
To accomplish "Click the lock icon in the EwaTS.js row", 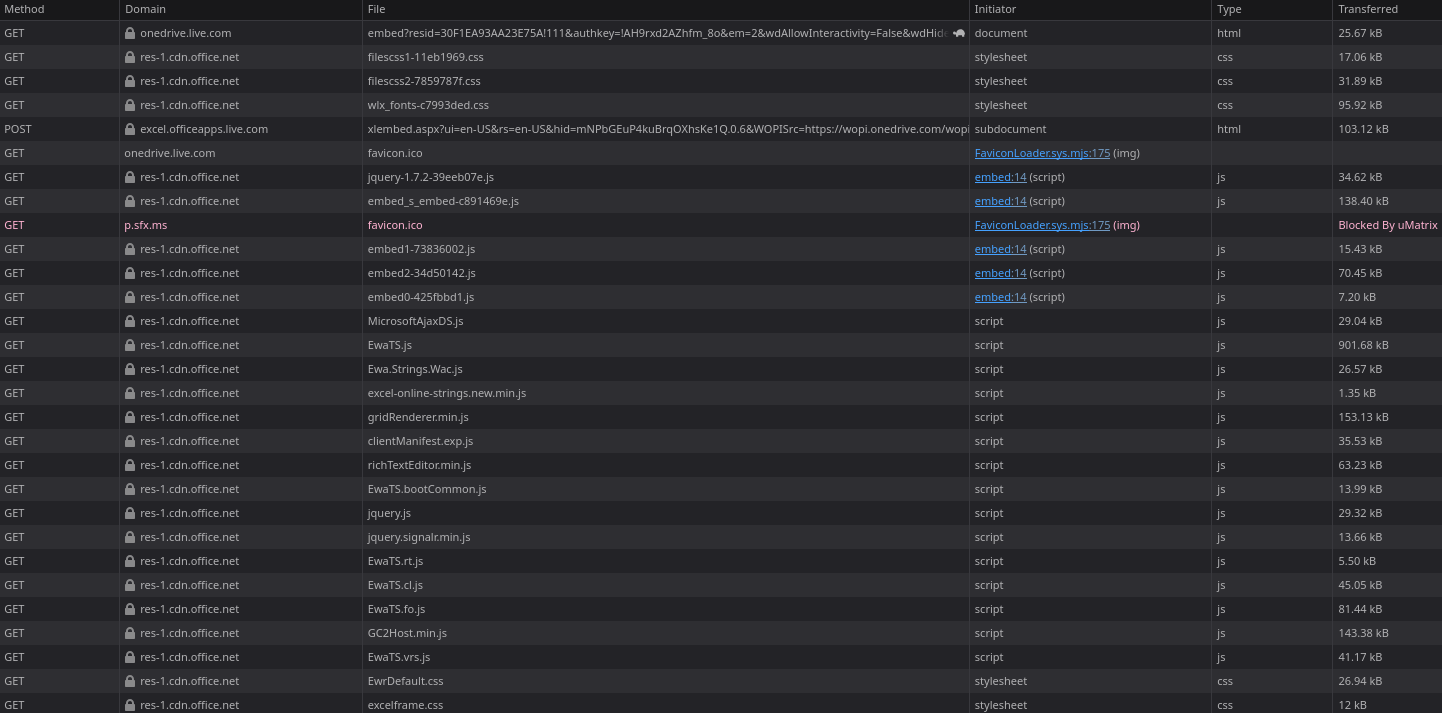I will [130, 345].
